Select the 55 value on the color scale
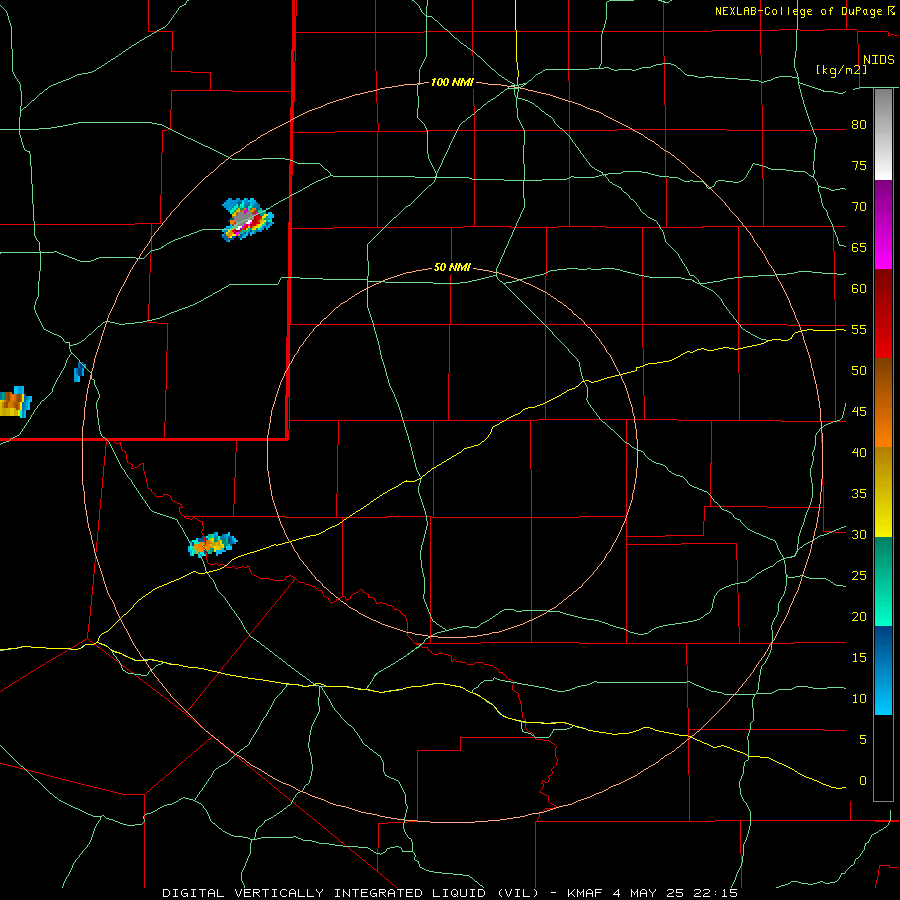Viewport: 900px width, 900px height. coord(859,329)
